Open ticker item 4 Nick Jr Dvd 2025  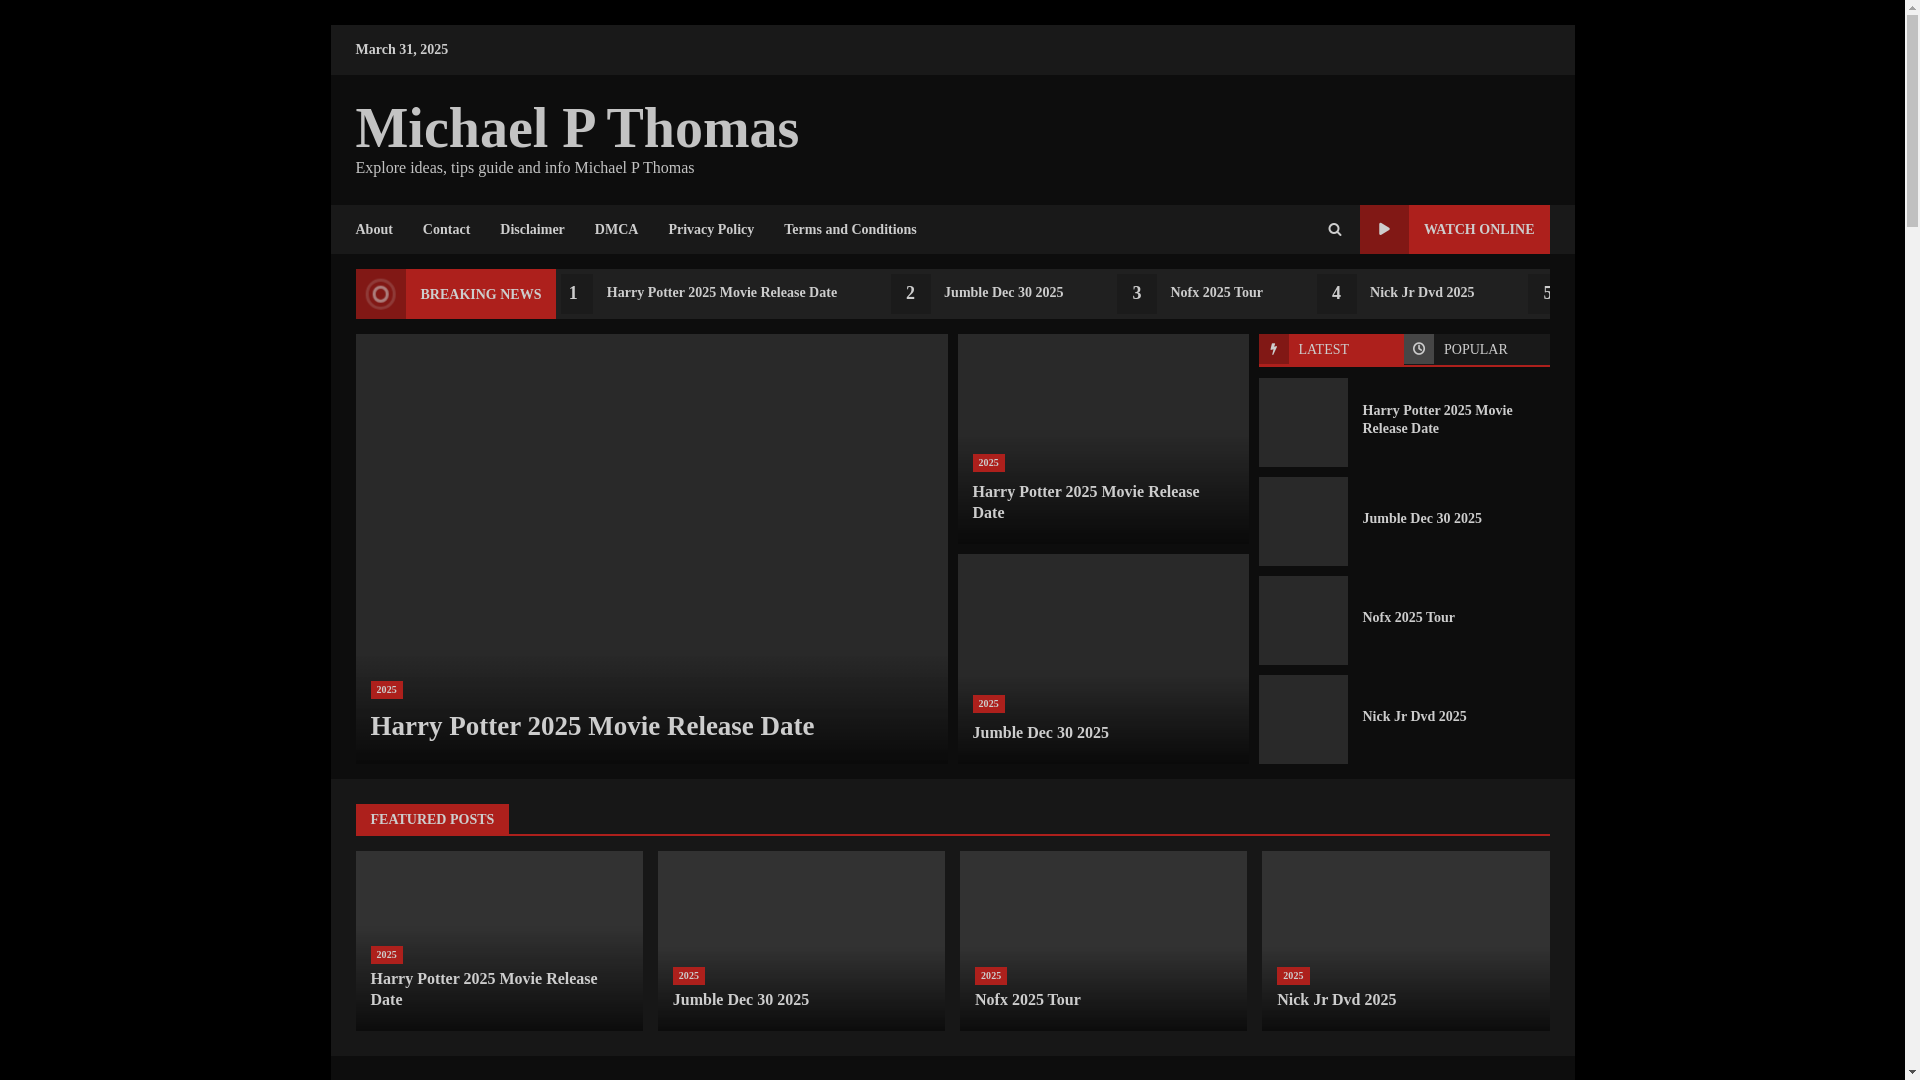point(1421,293)
